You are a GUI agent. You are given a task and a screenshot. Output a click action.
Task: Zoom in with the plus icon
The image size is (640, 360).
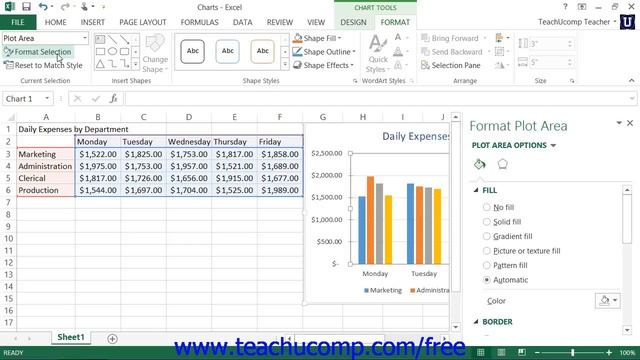click(x=609, y=352)
